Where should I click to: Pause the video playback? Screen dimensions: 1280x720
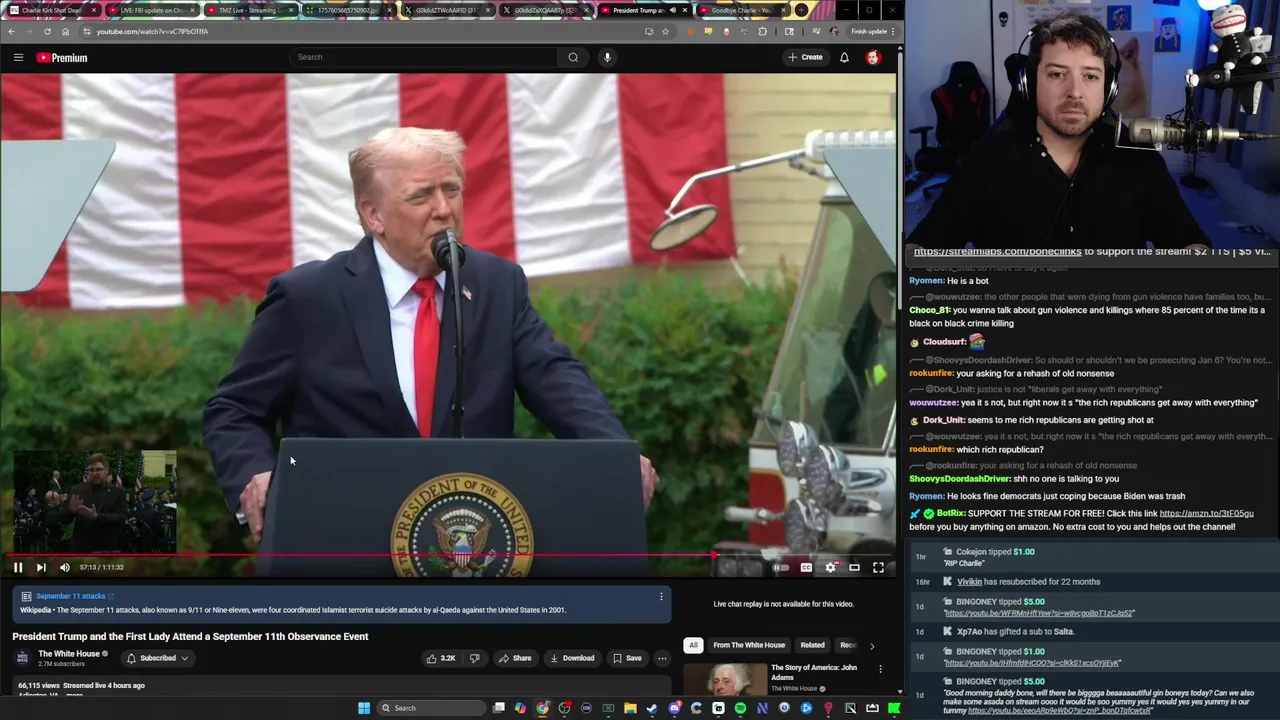tap(17, 567)
